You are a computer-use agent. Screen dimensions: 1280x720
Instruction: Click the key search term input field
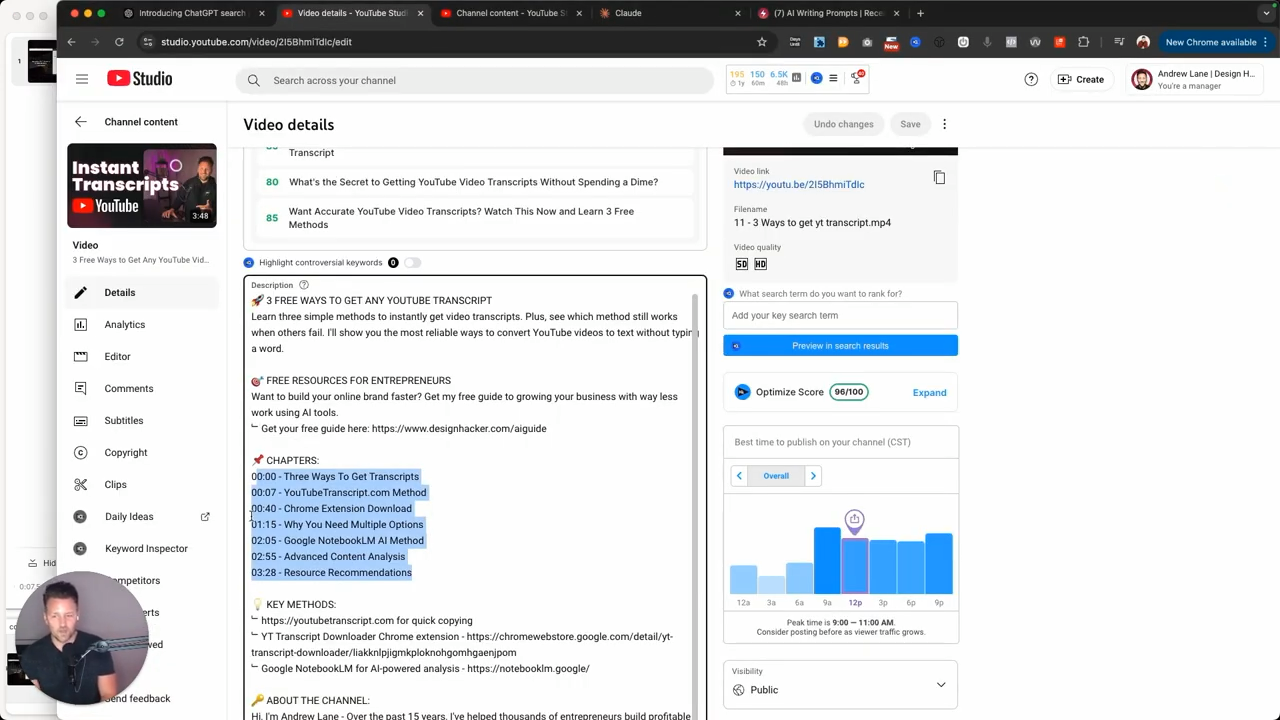pos(840,315)
